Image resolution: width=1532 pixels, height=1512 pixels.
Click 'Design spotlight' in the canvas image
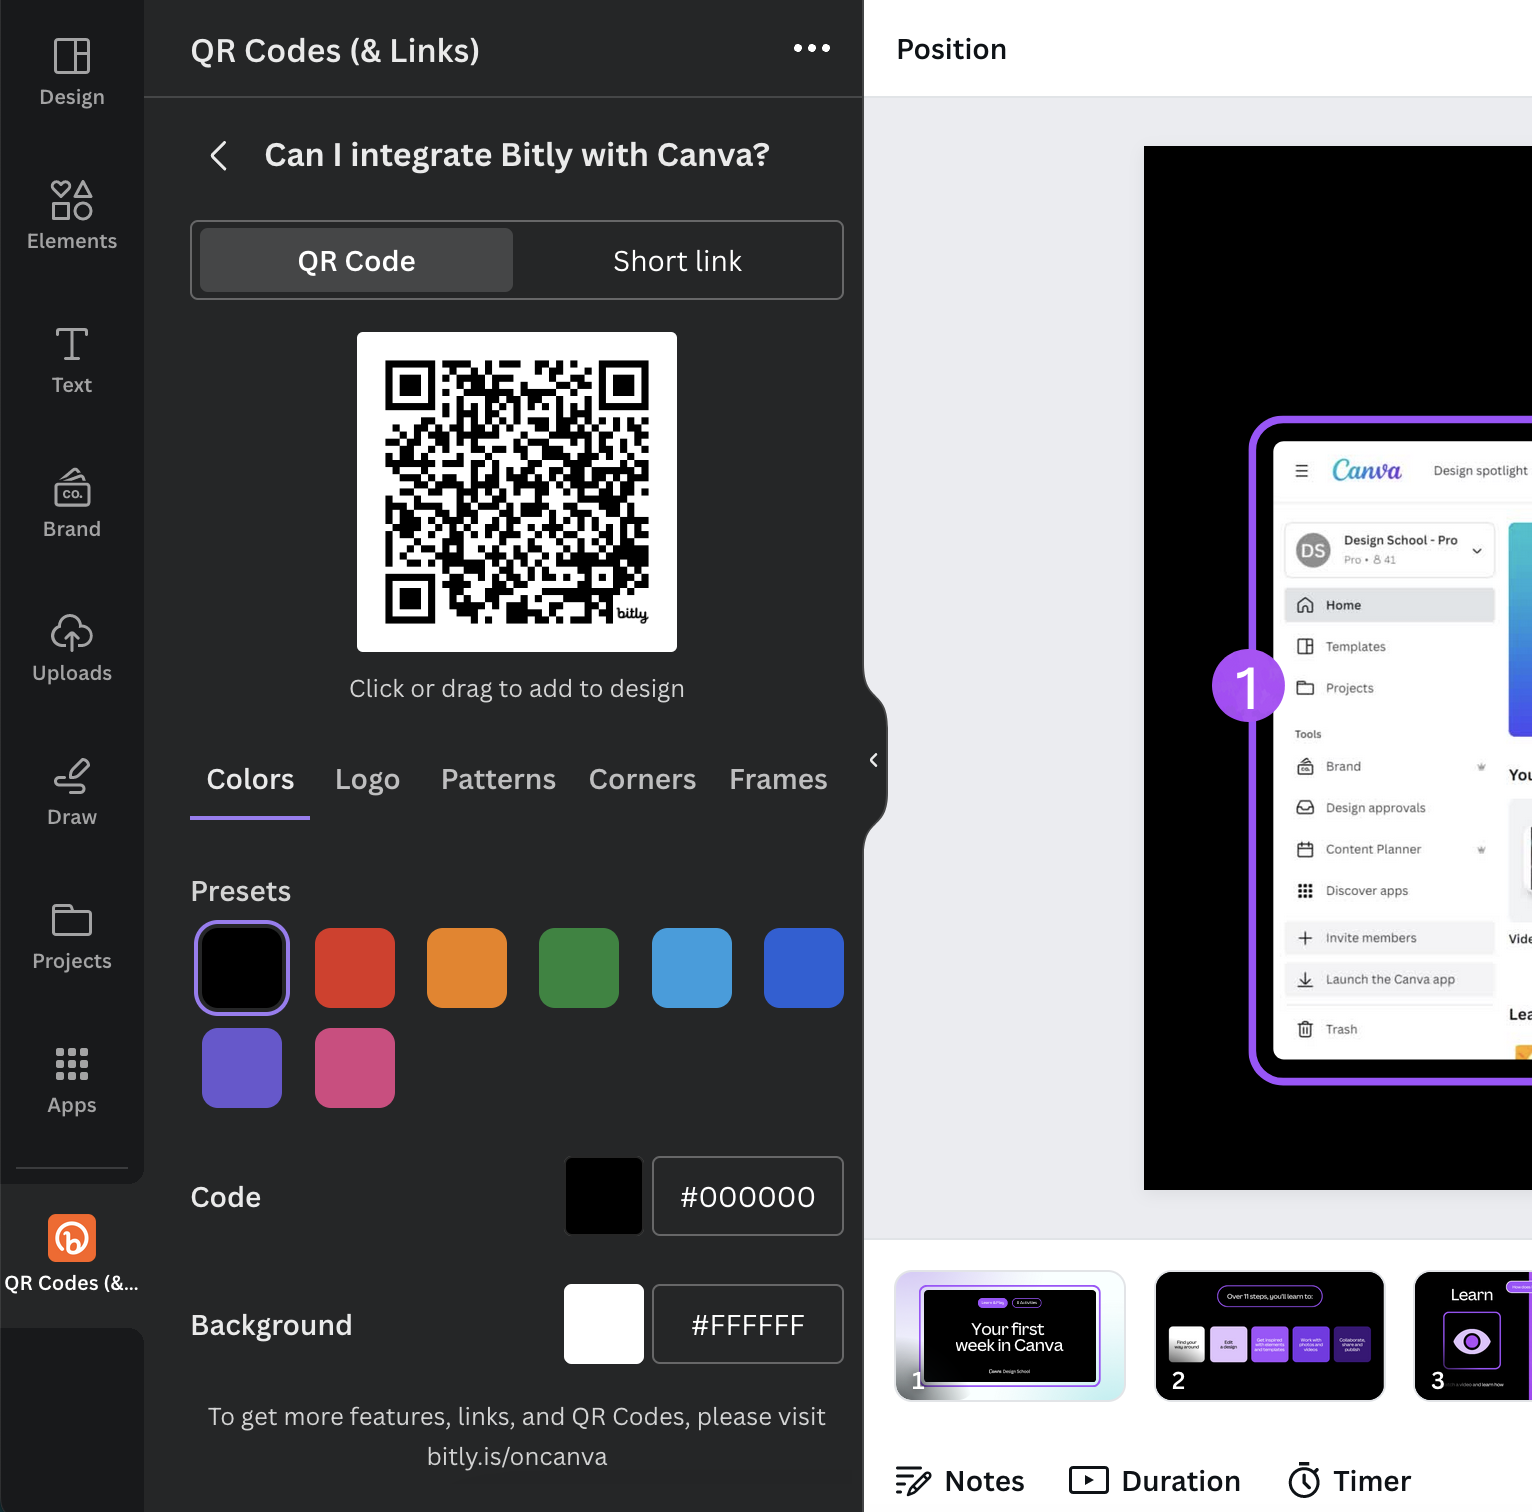[x=1480, y=471]
